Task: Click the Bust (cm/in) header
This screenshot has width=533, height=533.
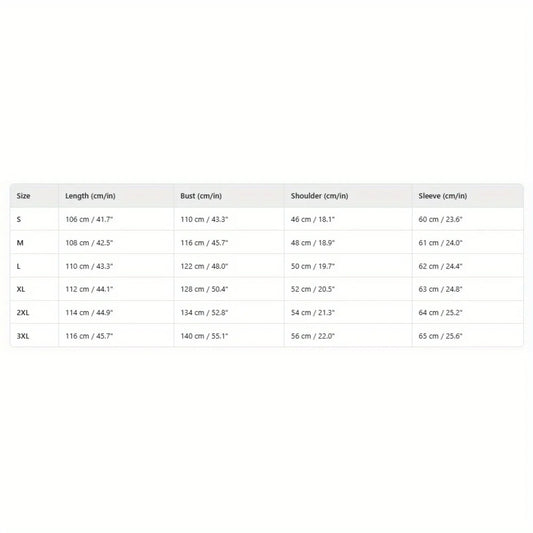Action: click(201, 196)
